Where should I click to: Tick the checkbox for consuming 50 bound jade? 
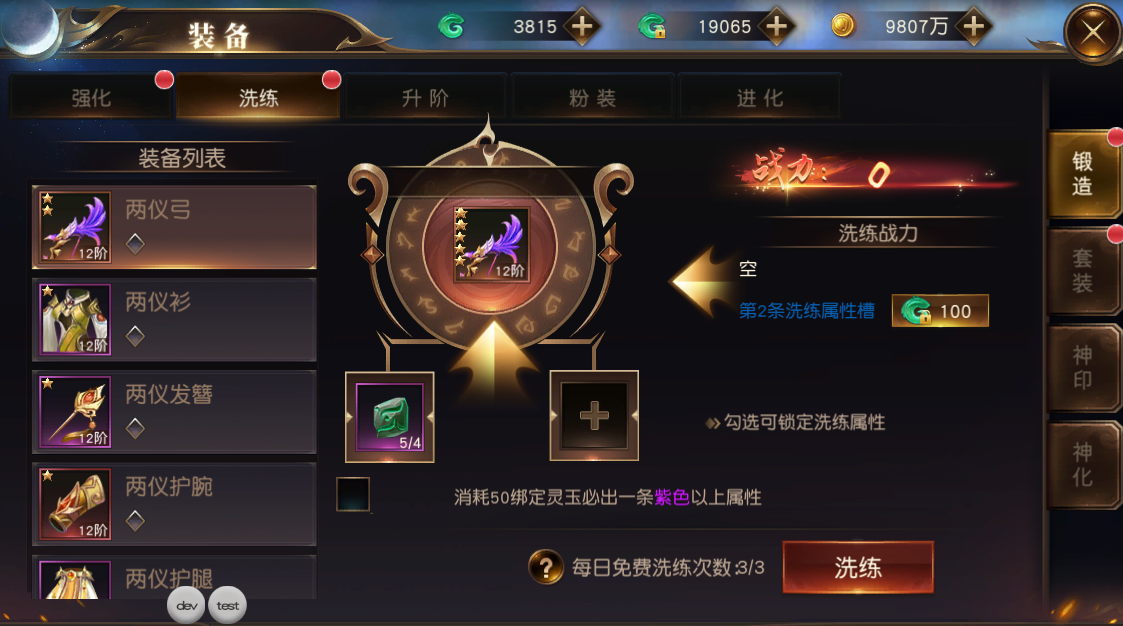353,494
